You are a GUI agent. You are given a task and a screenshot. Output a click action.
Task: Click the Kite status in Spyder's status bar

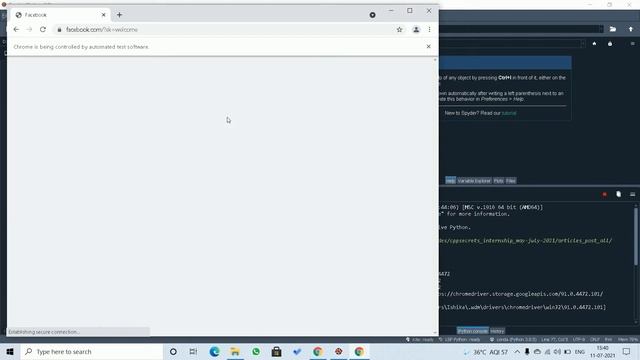click(420, 340)
